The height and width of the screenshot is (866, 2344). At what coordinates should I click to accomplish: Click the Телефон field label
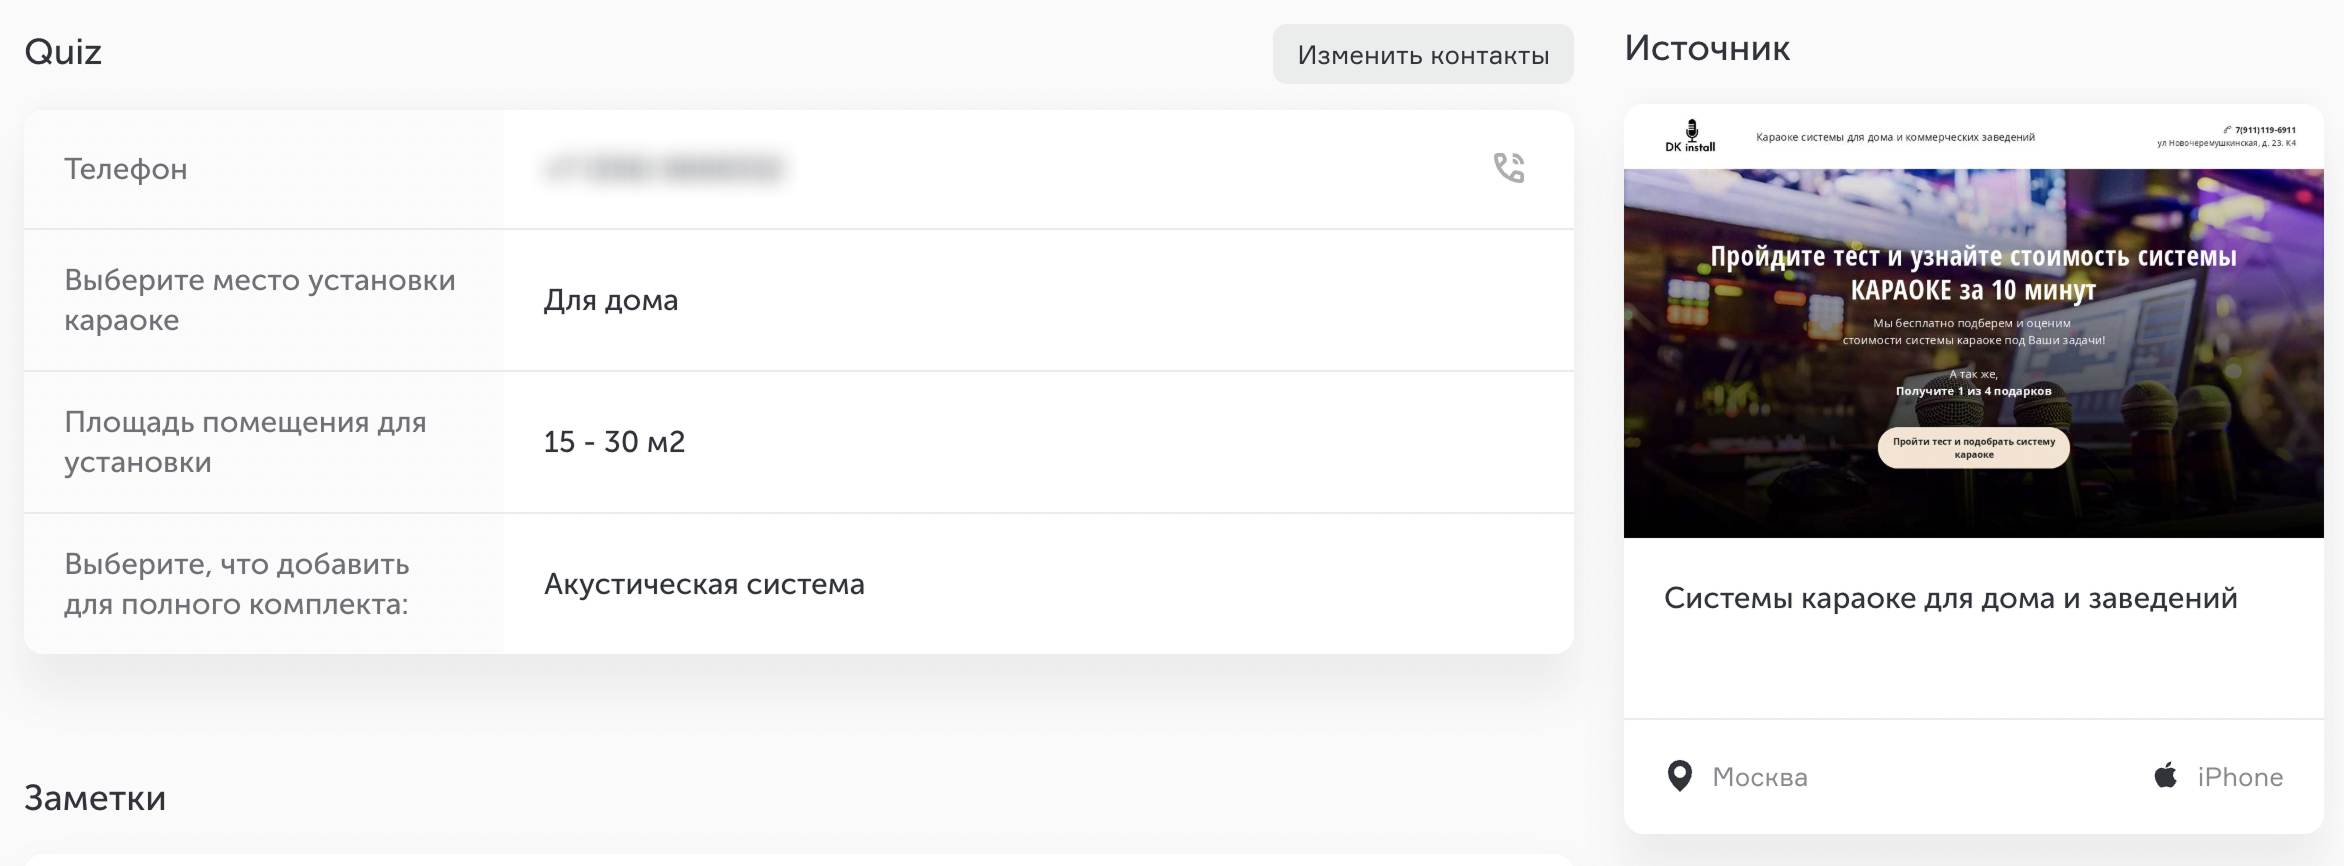tap(126, 169)
